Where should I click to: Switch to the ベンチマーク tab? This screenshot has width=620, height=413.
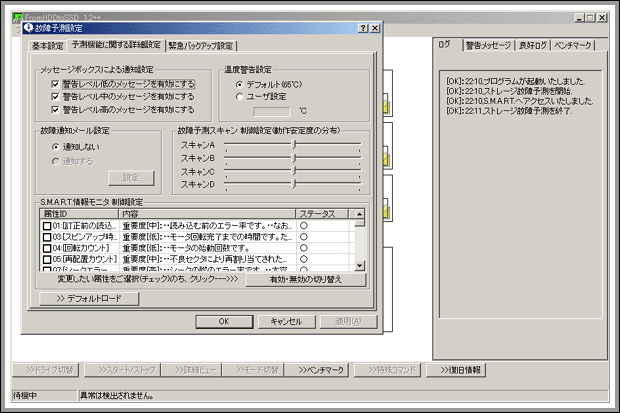pyautogui.click(x=573, y=45)
